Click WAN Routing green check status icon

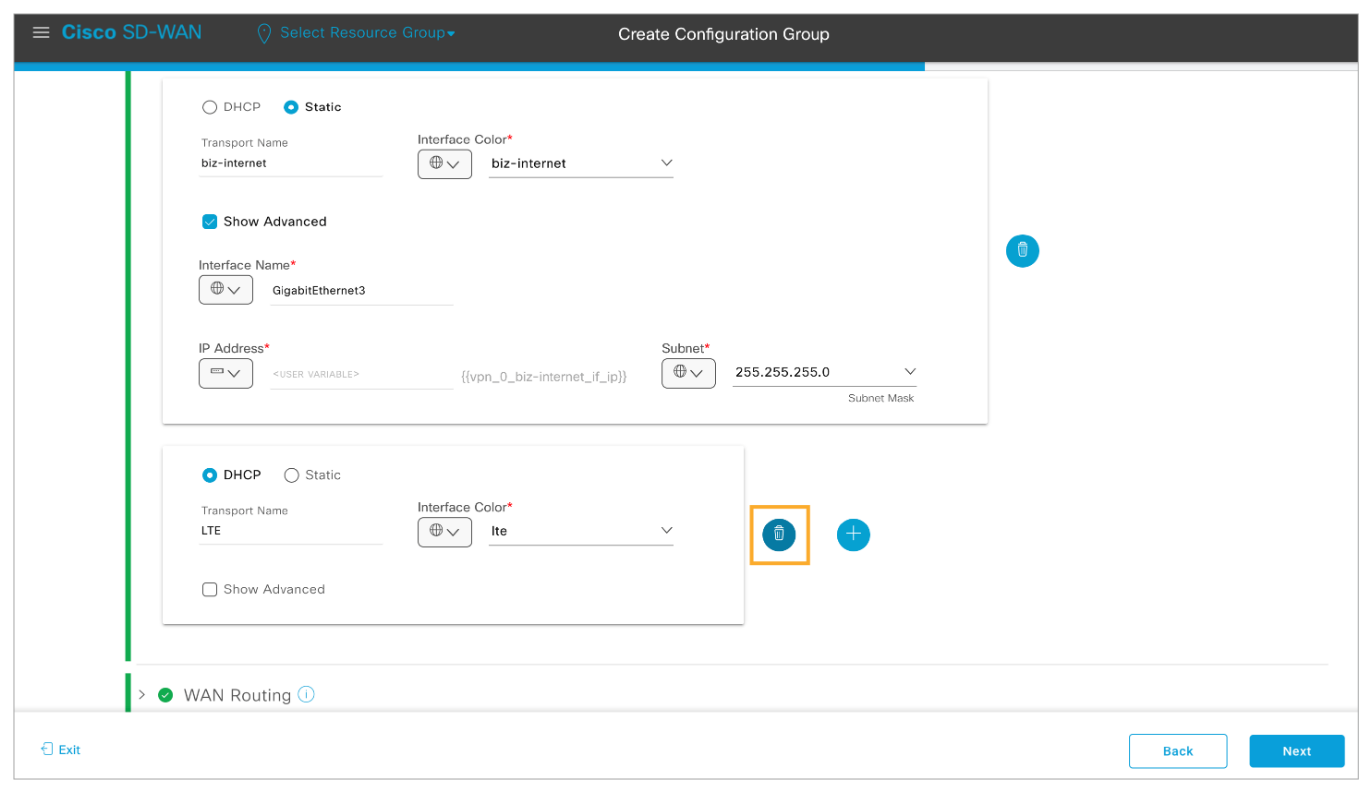166,695
